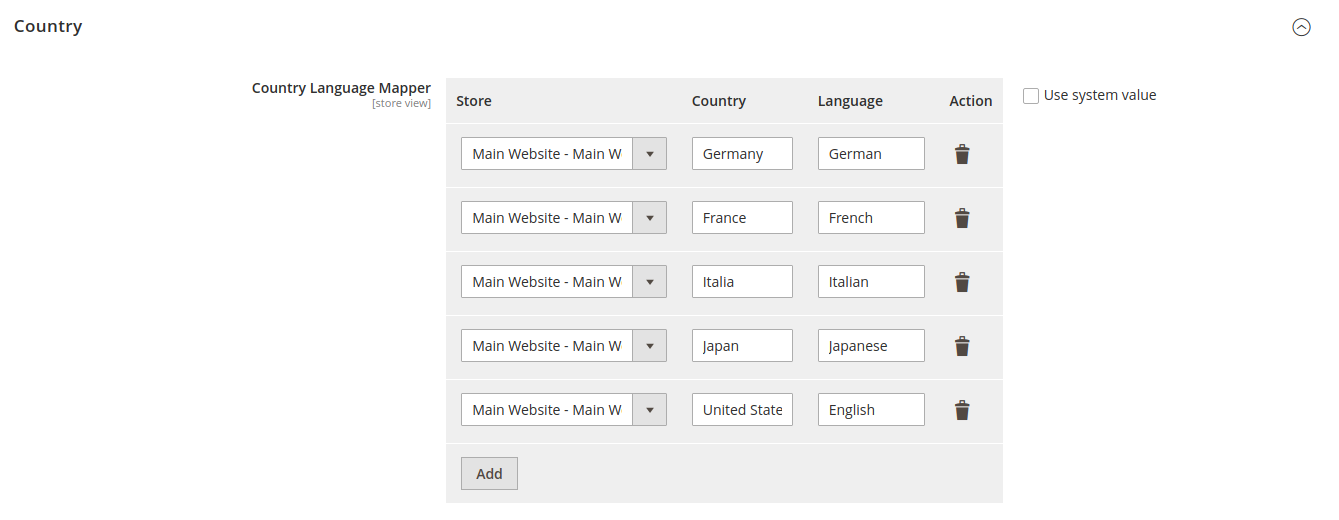This screenshot has height=520, width=1339.
Task: Focus the German language field
Action: point(870,154)
